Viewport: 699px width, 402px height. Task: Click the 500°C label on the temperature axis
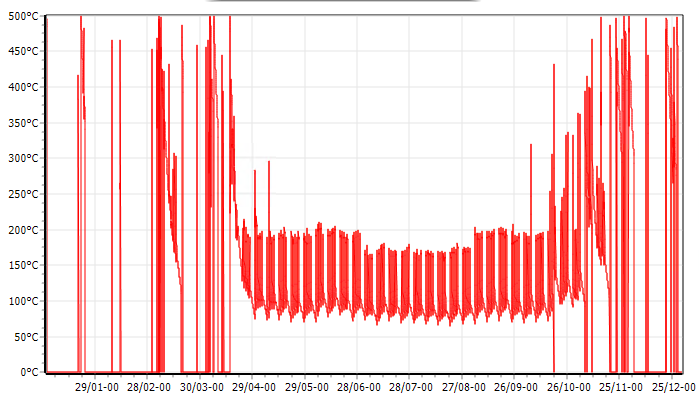pyautogui.click(x=22, y=16)
